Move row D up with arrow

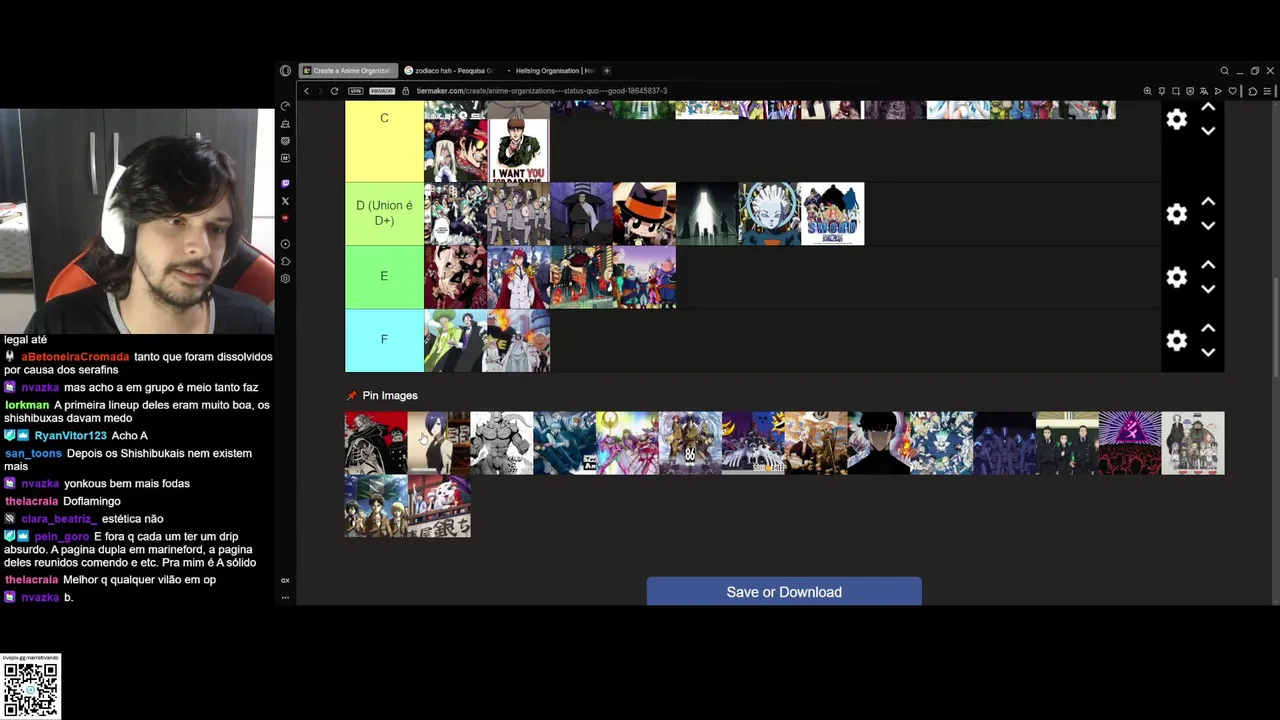tap(1208, 202)
